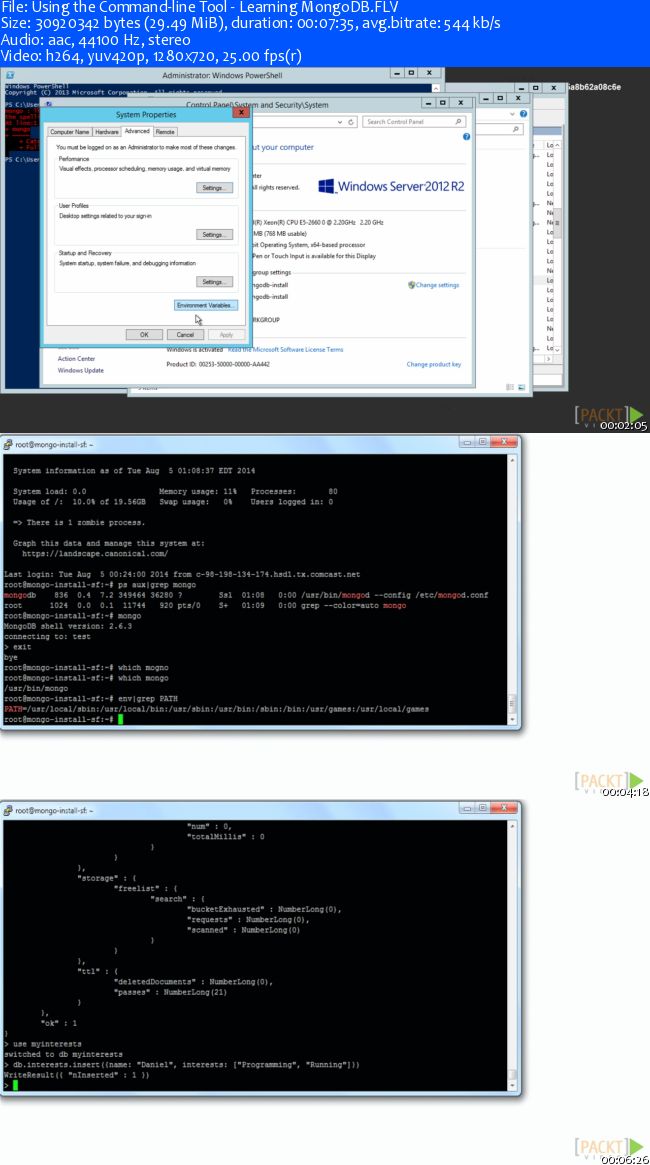This screenshot has height=1165, width=650.
Task: Click the Windows Server 2012 R2 logo
Action: click(391, 186)
